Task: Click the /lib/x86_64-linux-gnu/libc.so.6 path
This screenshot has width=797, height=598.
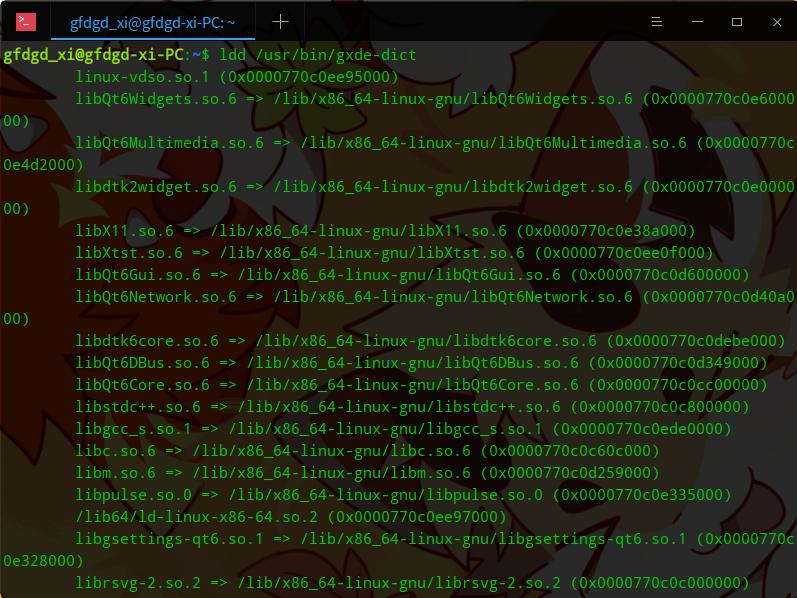Action: point(331,451)
